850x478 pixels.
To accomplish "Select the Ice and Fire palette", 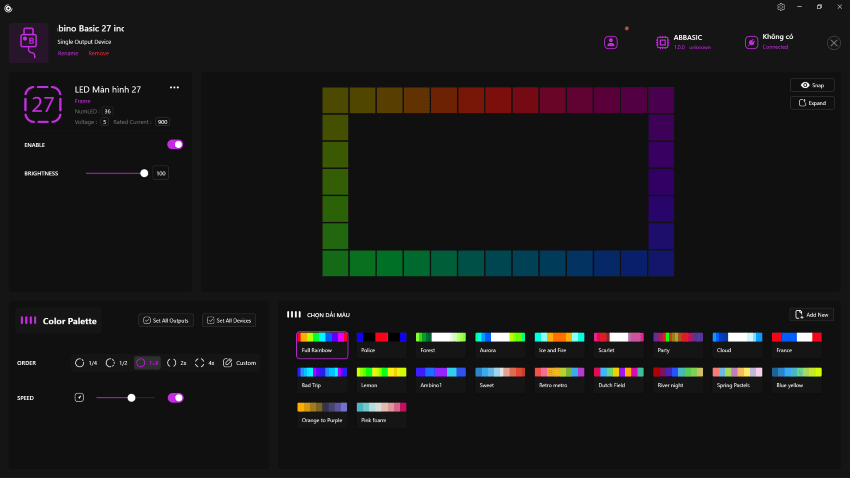I will click(562, 344).
